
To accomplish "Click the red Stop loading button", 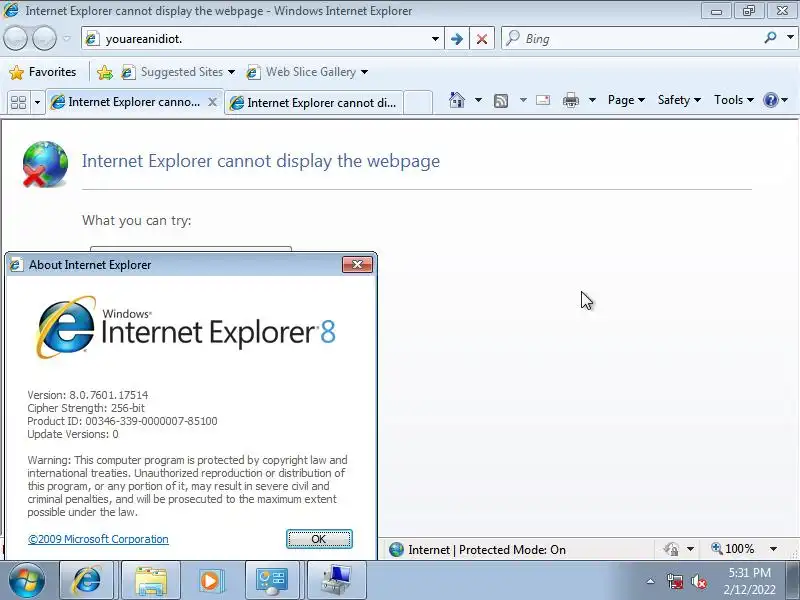I will click(482, 39).
